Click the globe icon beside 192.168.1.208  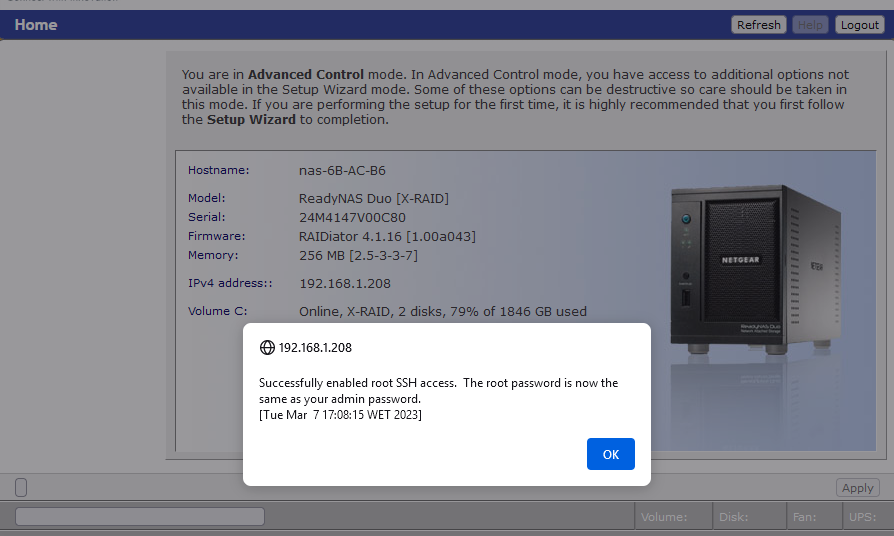click(267, 347)
